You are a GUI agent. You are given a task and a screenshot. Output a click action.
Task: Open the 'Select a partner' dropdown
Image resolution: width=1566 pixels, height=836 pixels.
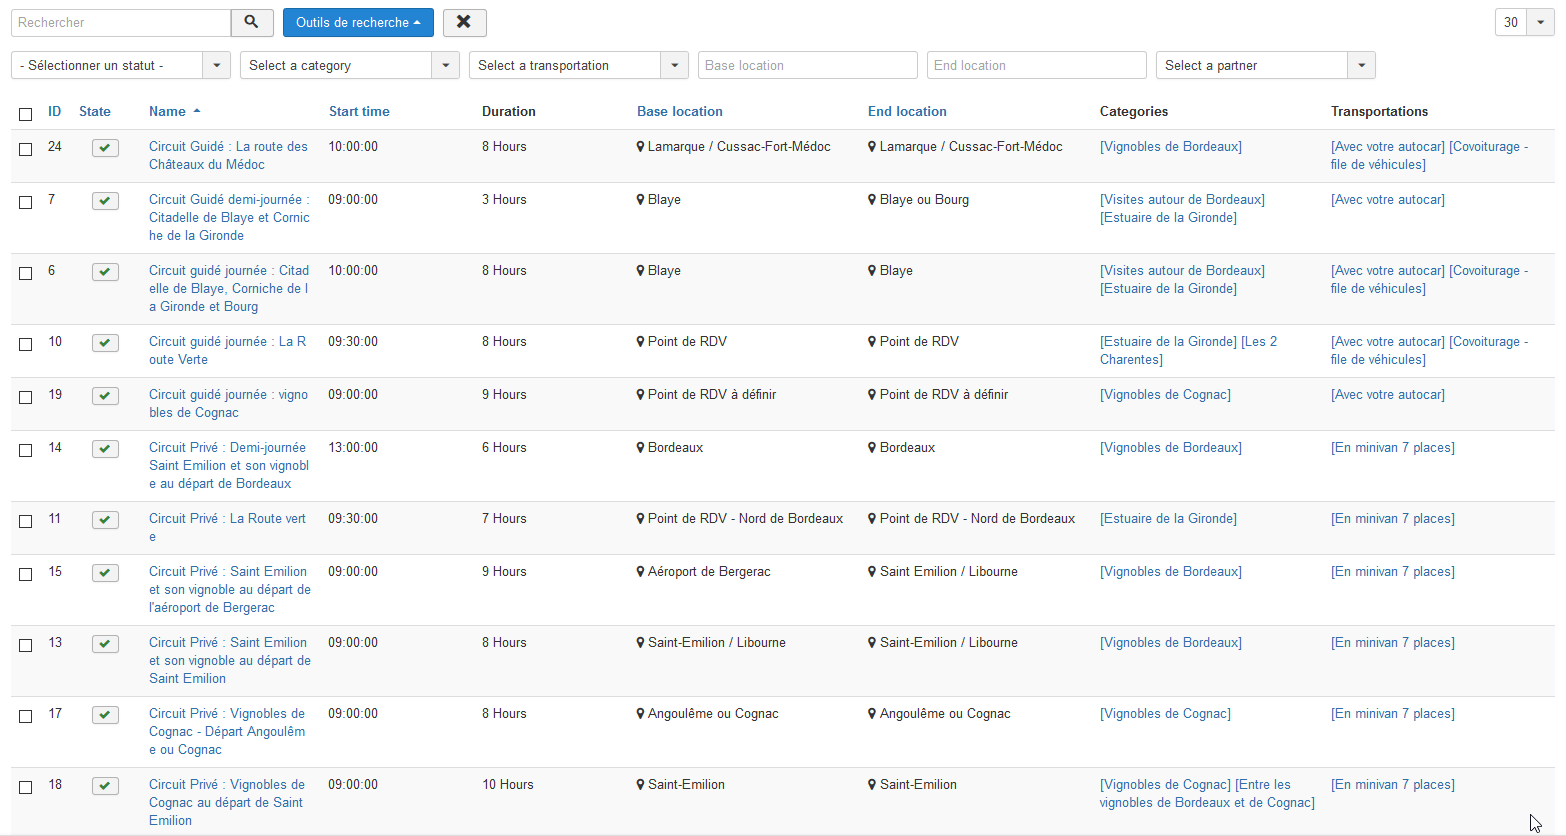click(x=1265, y=65)
